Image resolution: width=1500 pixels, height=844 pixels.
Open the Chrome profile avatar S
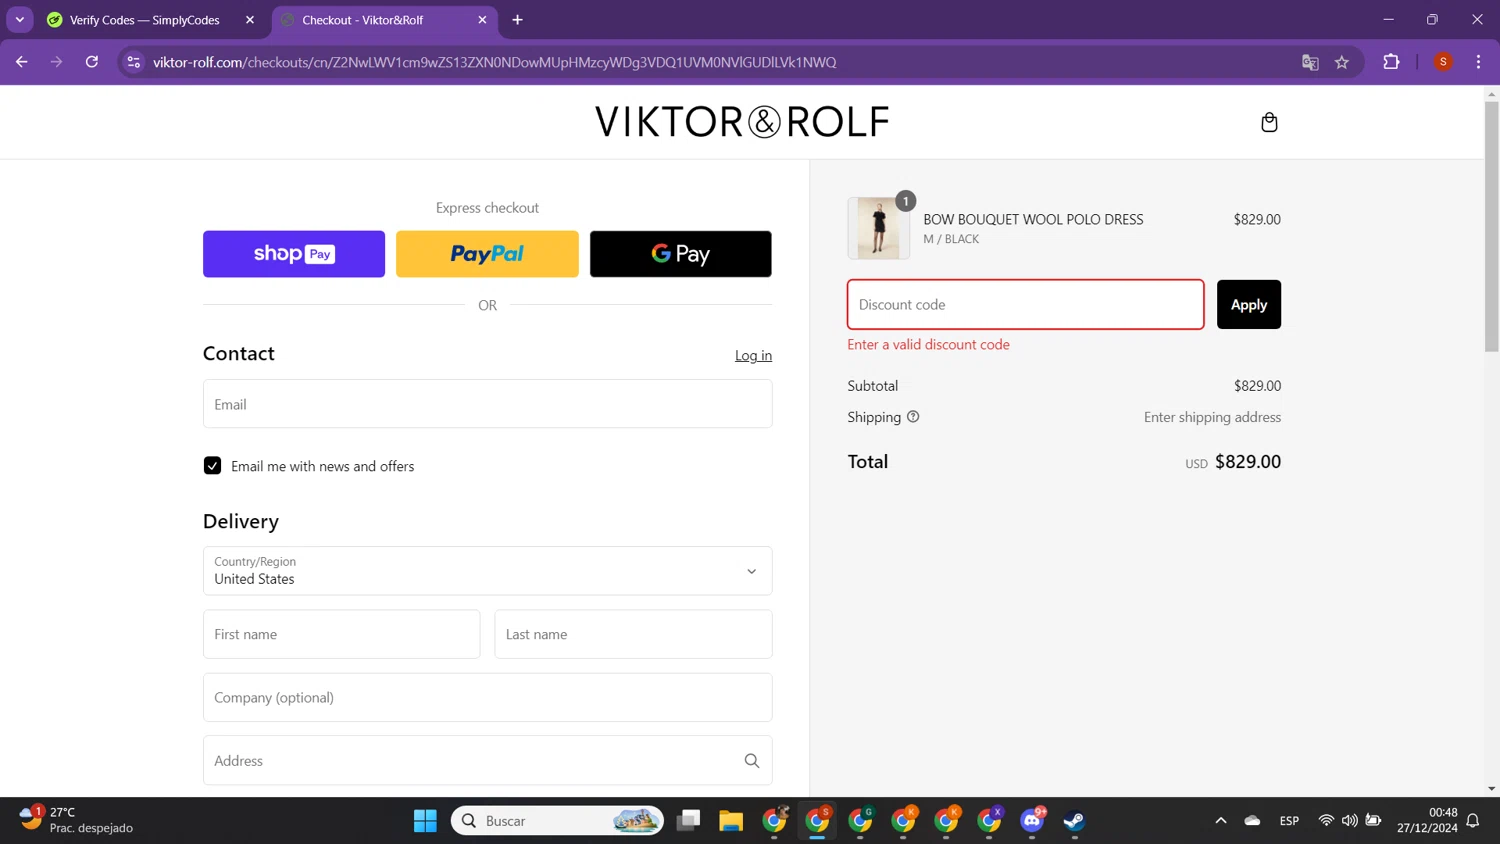point(1443,62)
